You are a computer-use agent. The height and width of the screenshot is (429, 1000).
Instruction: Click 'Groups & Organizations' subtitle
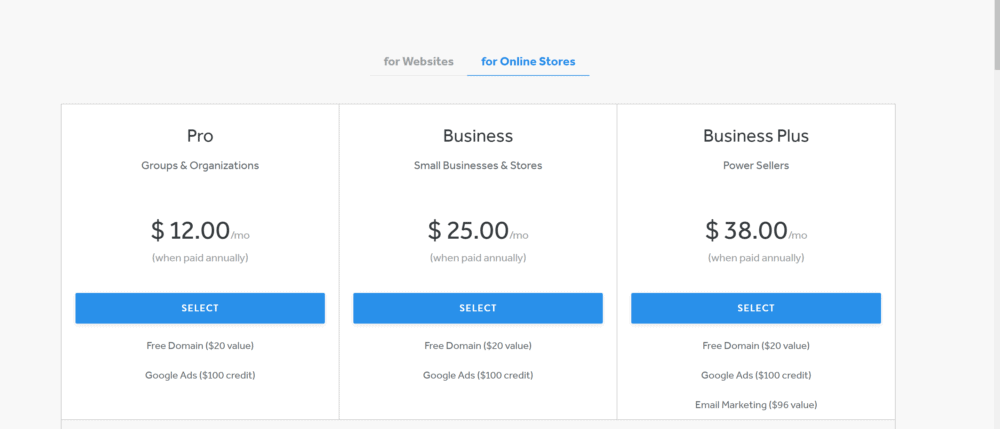coord(200,166)
